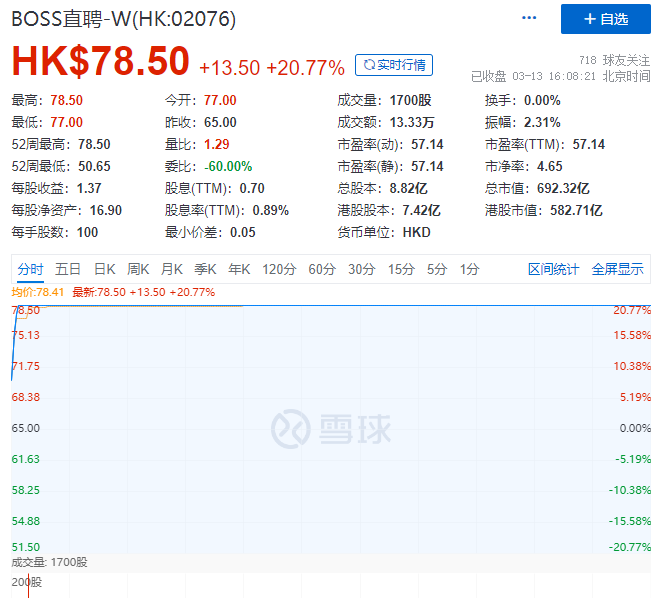This screenshot has height=598, width=658.
Task: Open the 季K chart tab
Action: coord(205,269)
